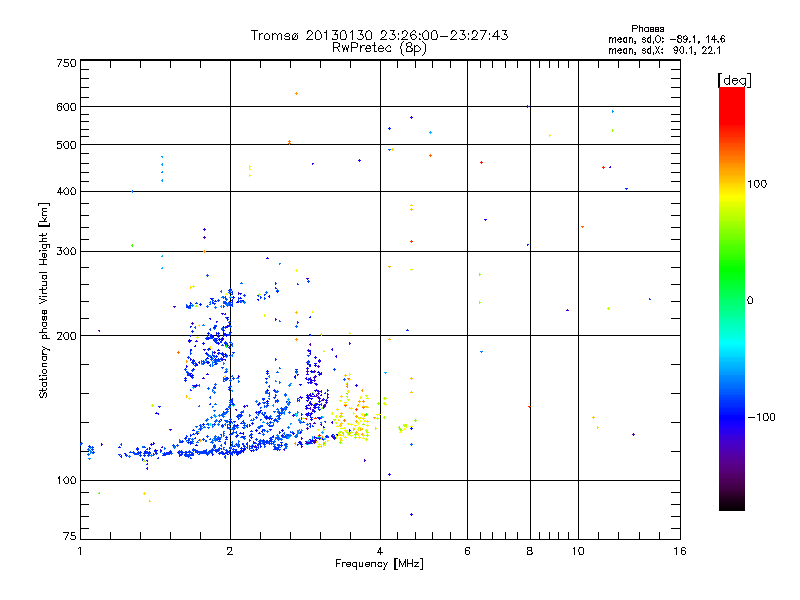
Task: Click the y-axis label 750
Action: click(66, 63)
